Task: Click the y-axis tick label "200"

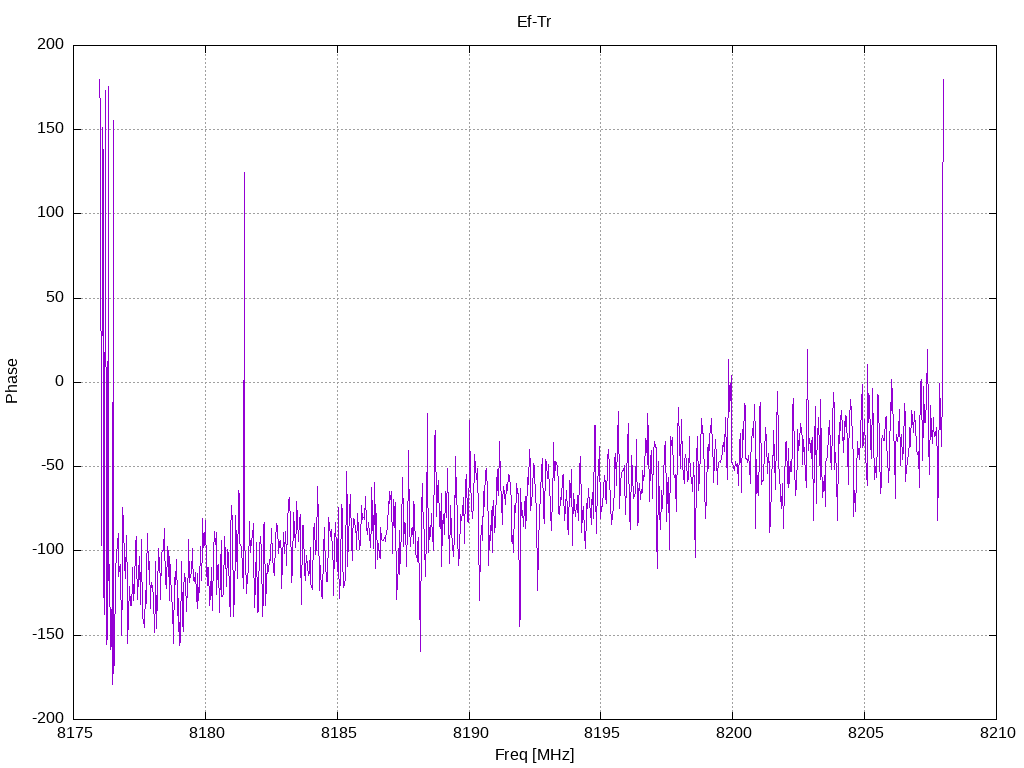Action: (51, 44)
